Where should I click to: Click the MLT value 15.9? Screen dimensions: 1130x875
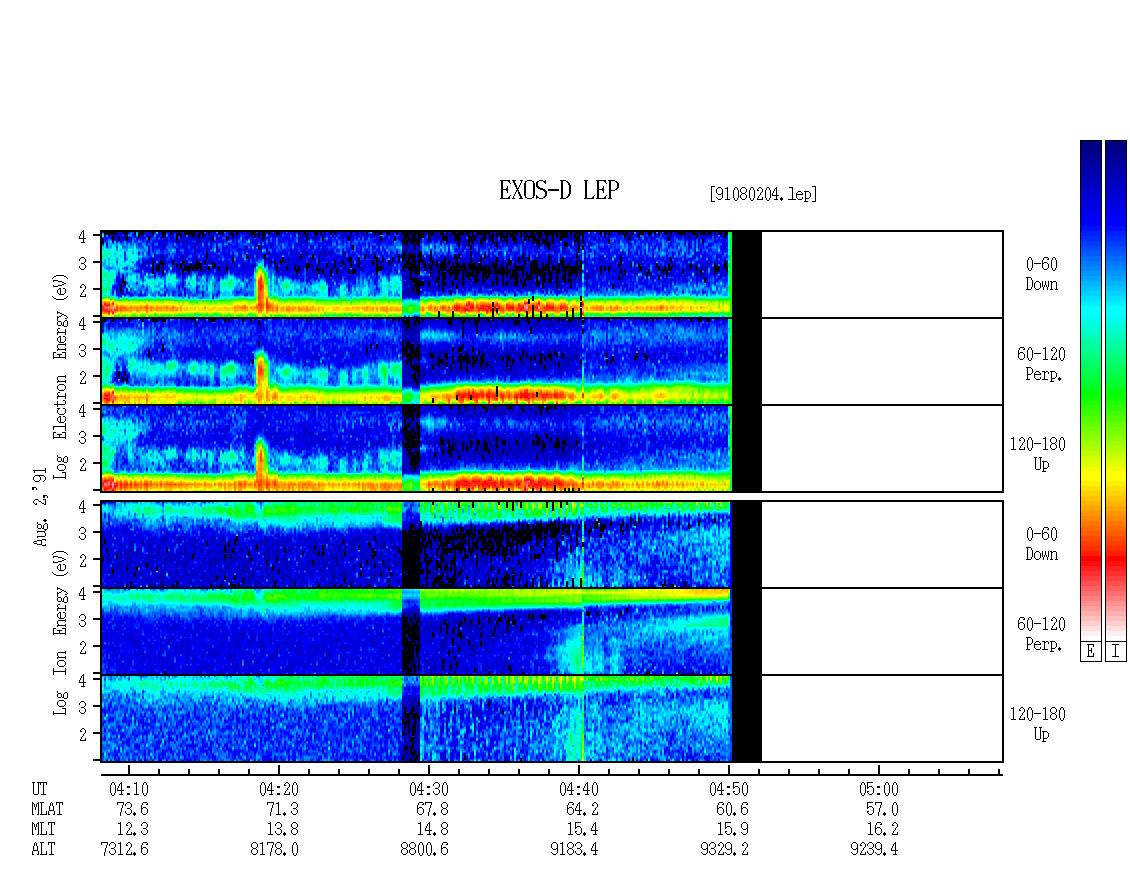click(732, 830)
